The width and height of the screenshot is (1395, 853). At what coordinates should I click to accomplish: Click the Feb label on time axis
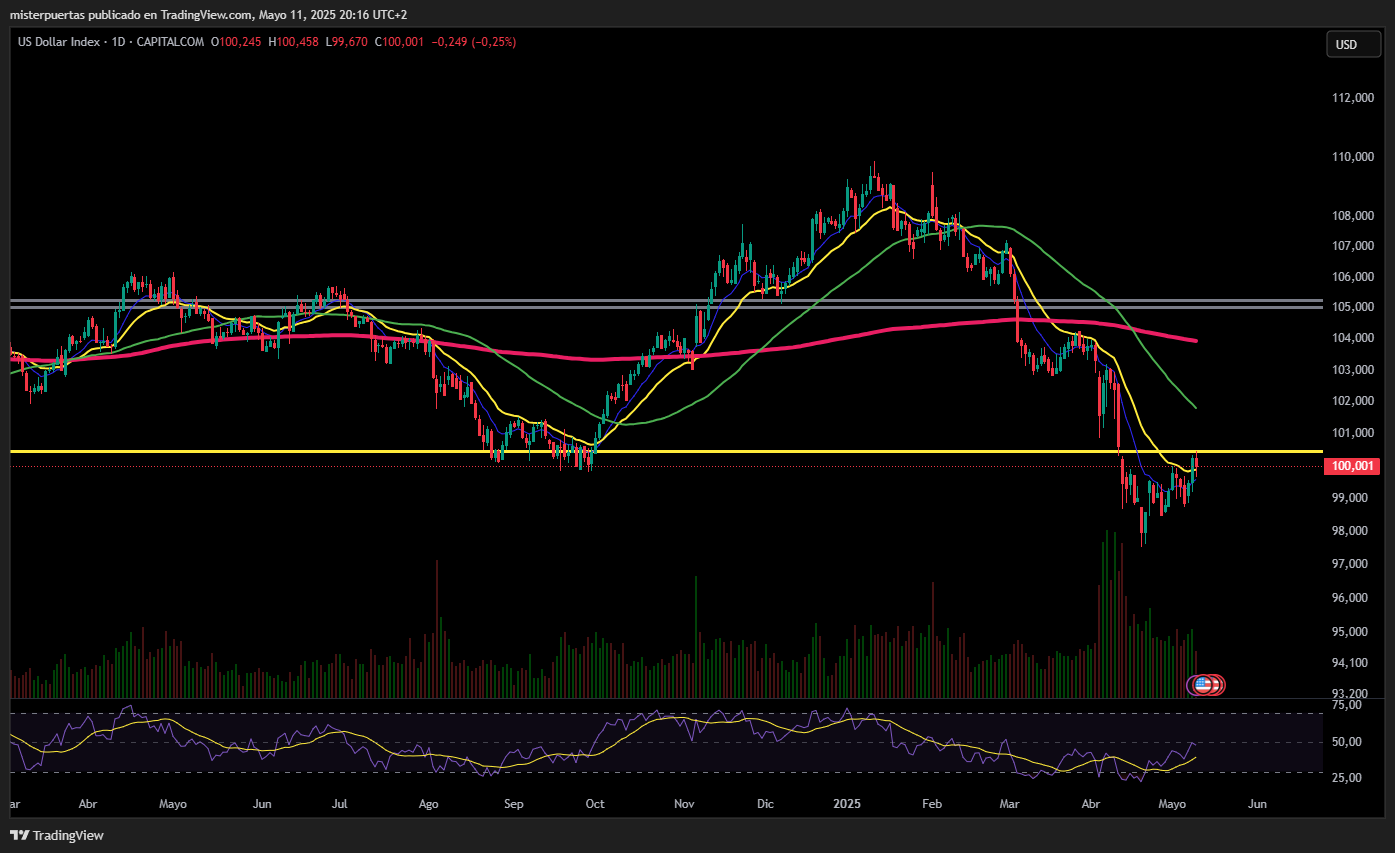(x=932, y=804)
